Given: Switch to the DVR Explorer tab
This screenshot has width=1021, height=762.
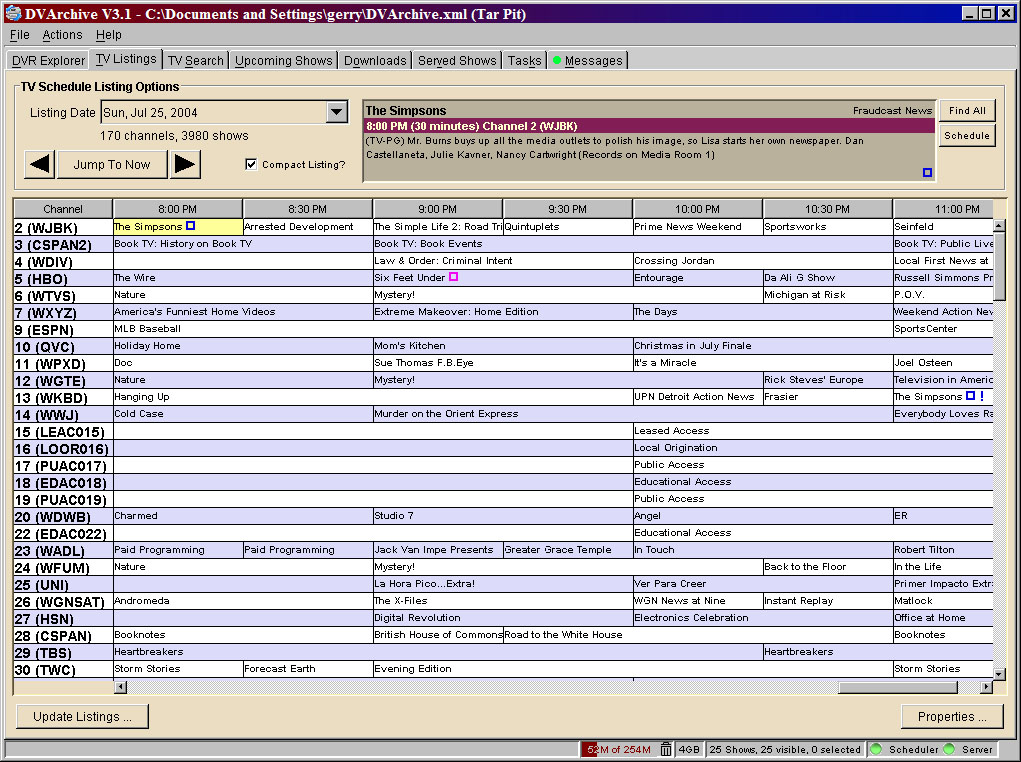Looking at the screenshot, I should (48, 61).
